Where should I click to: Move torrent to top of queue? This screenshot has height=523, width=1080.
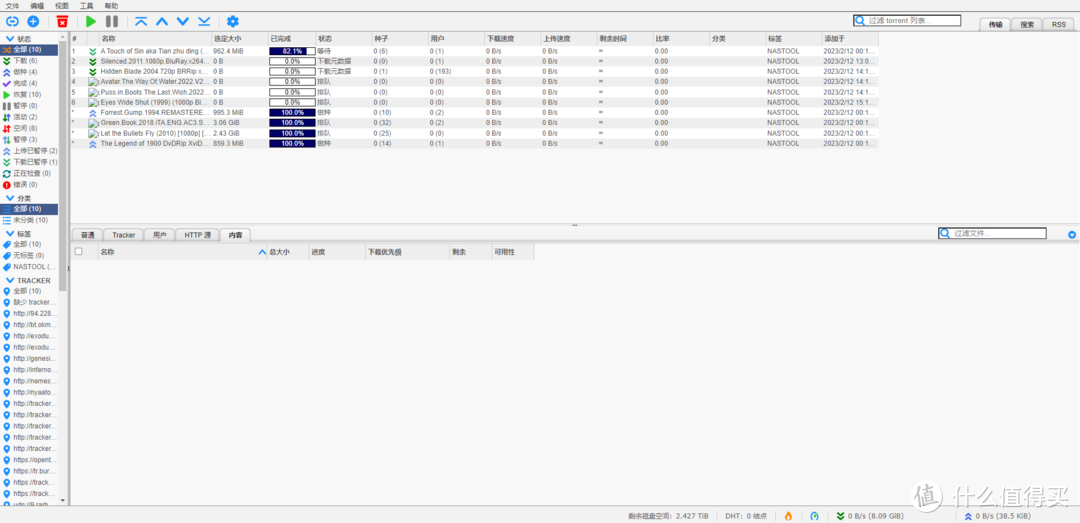click(x=140, y=21)
